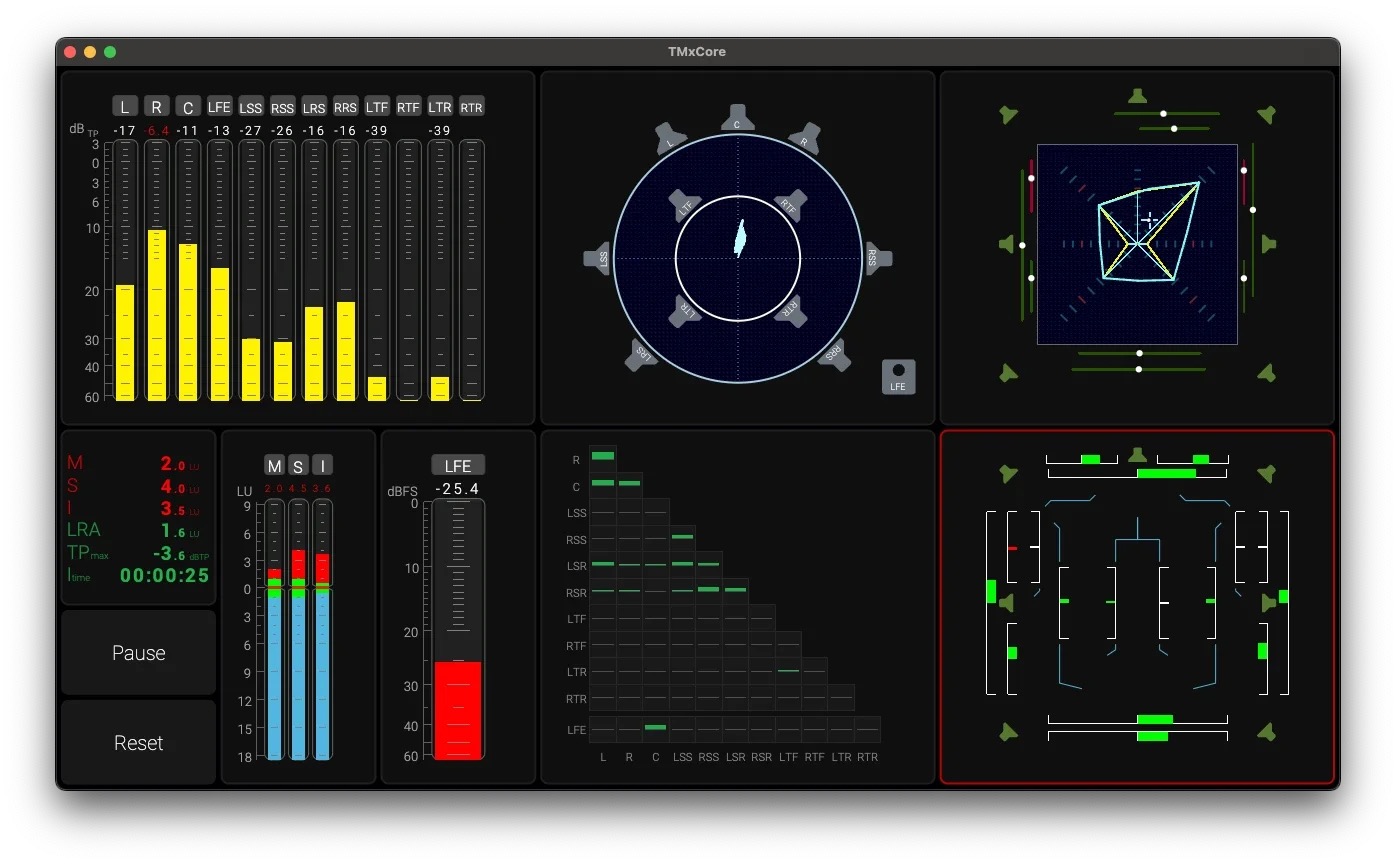Click the LSS row label in correlation matrix
Viewport: 1396px width, 864px height.
pos(577,513)
